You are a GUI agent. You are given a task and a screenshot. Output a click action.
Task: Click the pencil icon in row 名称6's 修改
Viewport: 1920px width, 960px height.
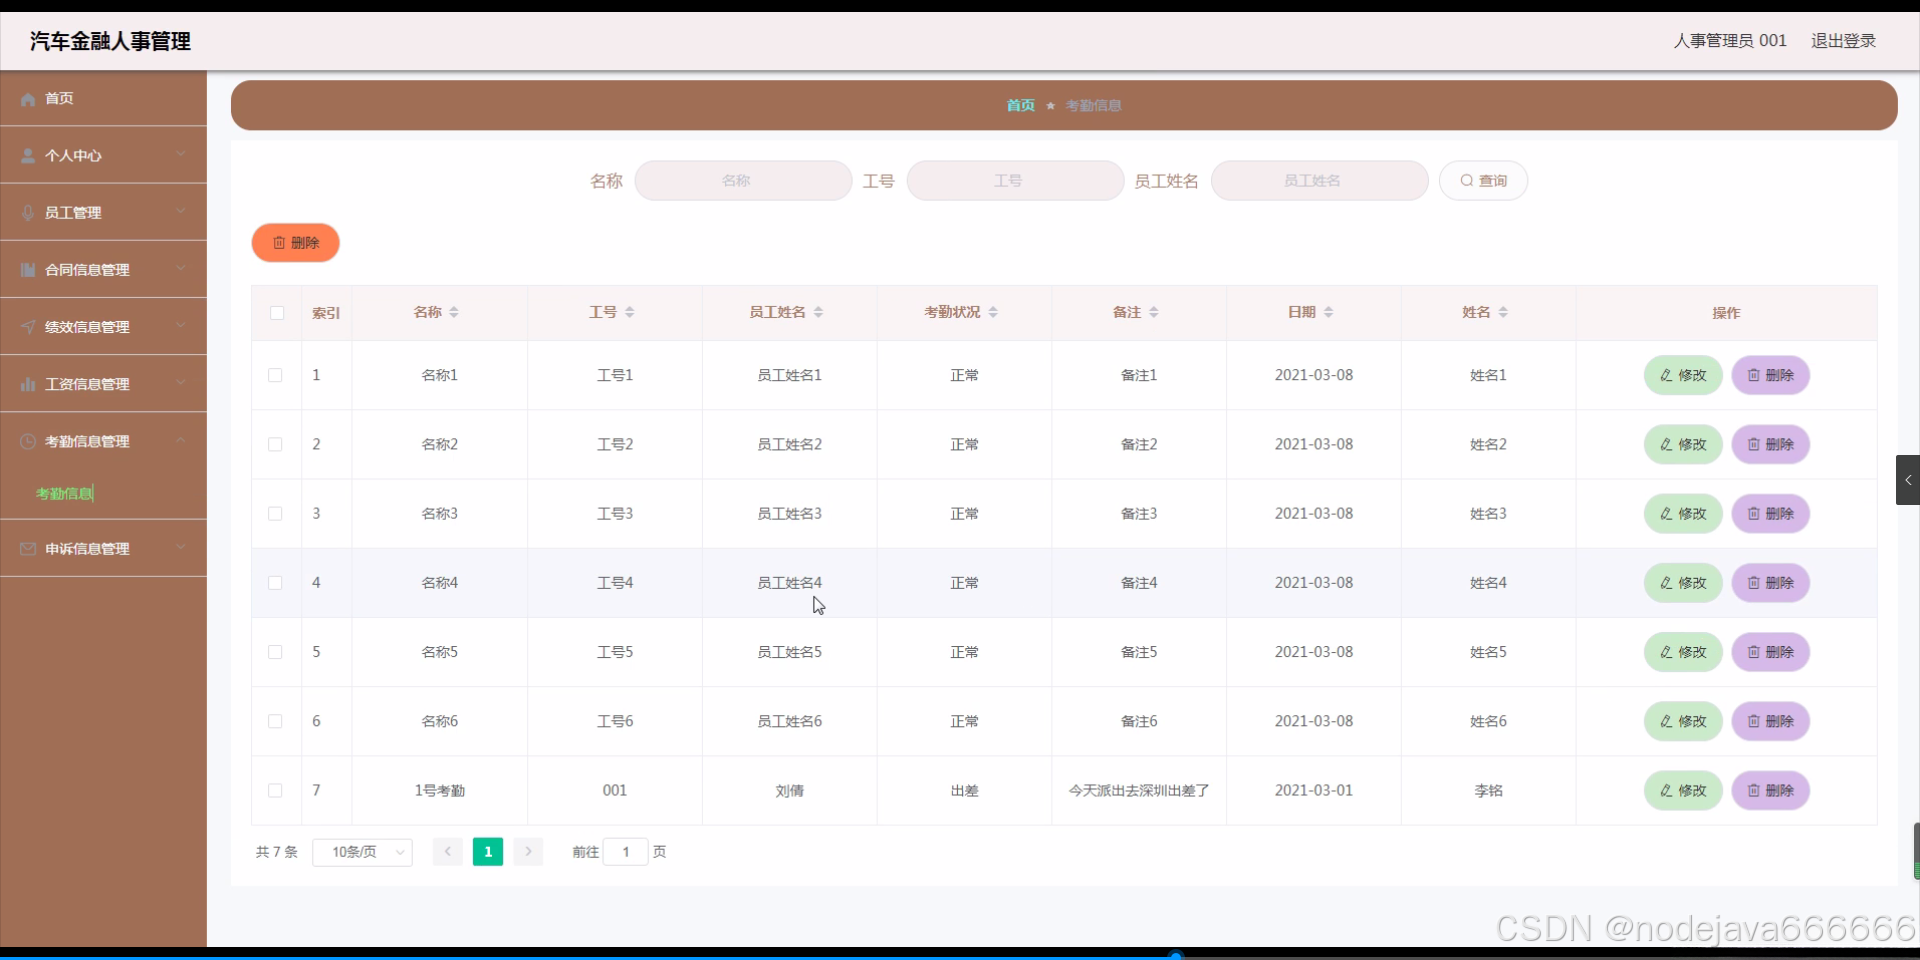point(1666,721)
